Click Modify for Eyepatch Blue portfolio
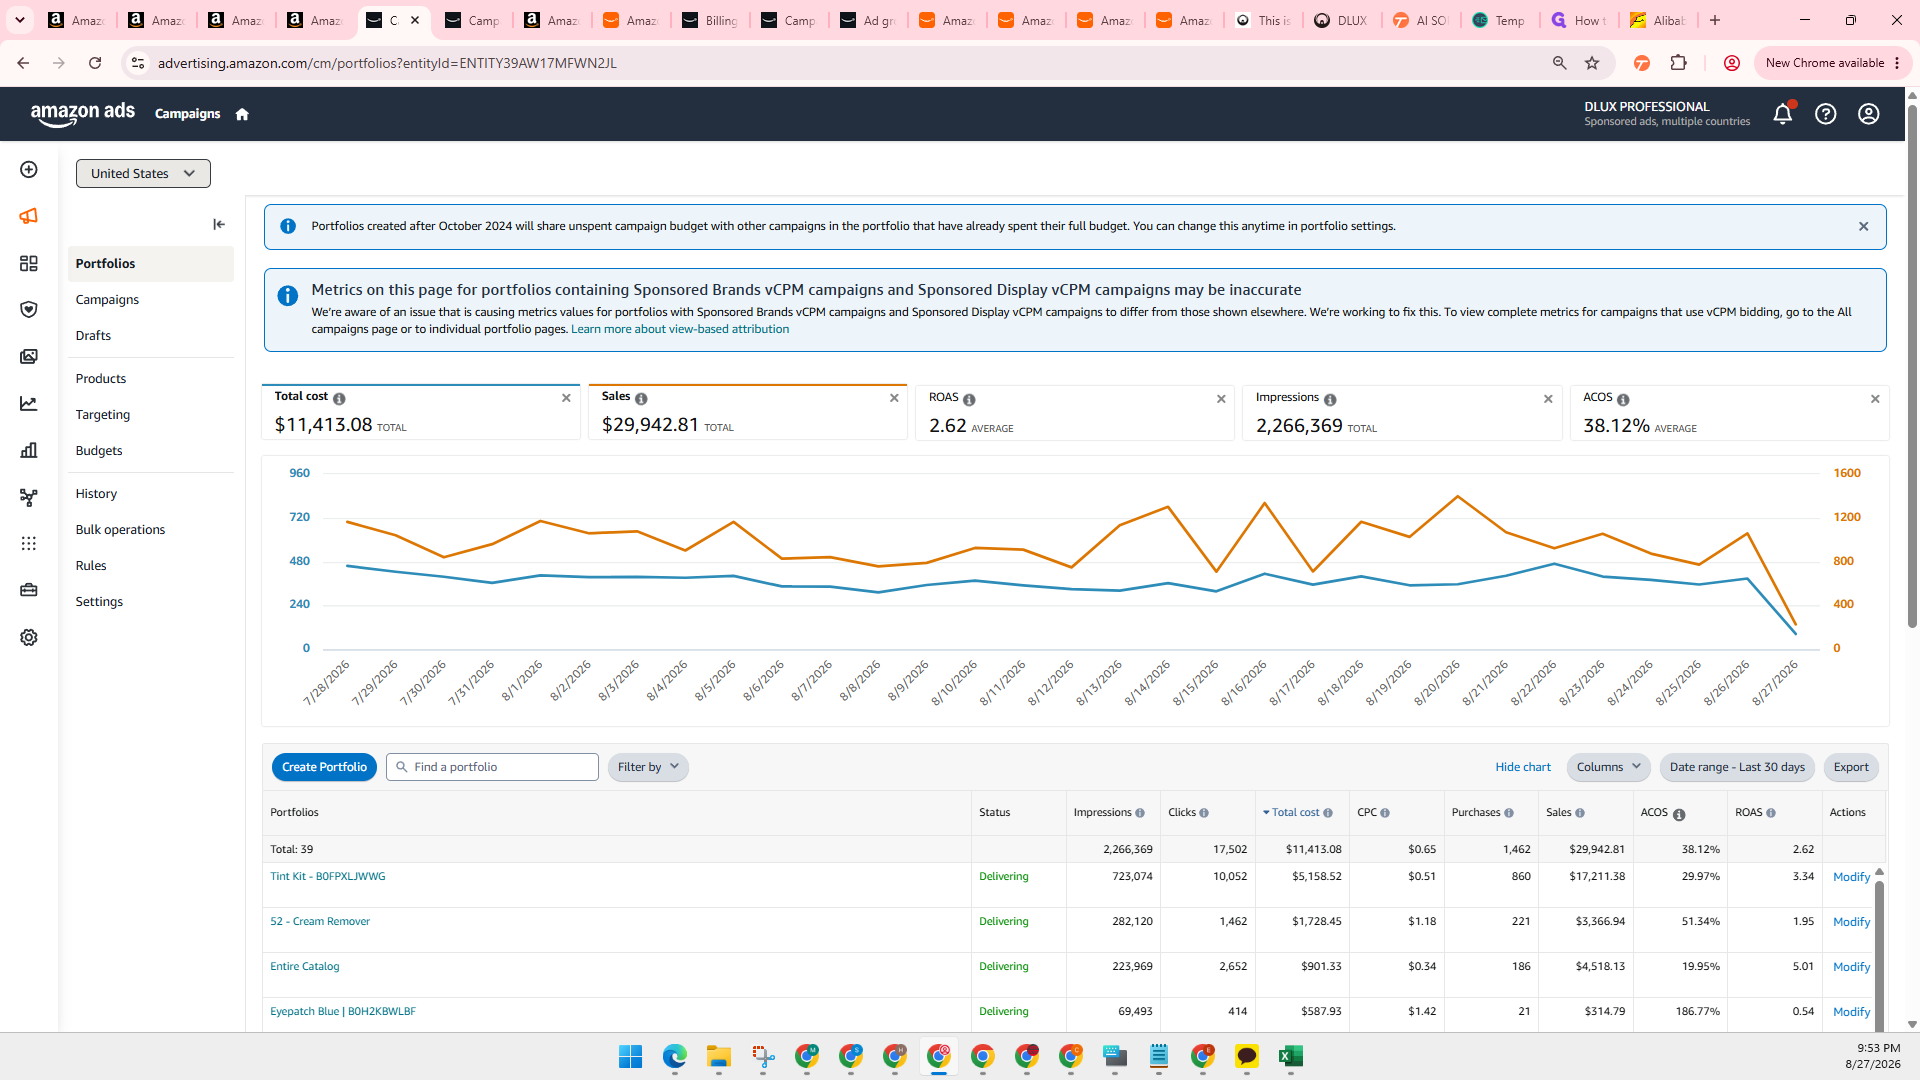This screenshot has height=1080, width=1920. tap(1851, 1012)
